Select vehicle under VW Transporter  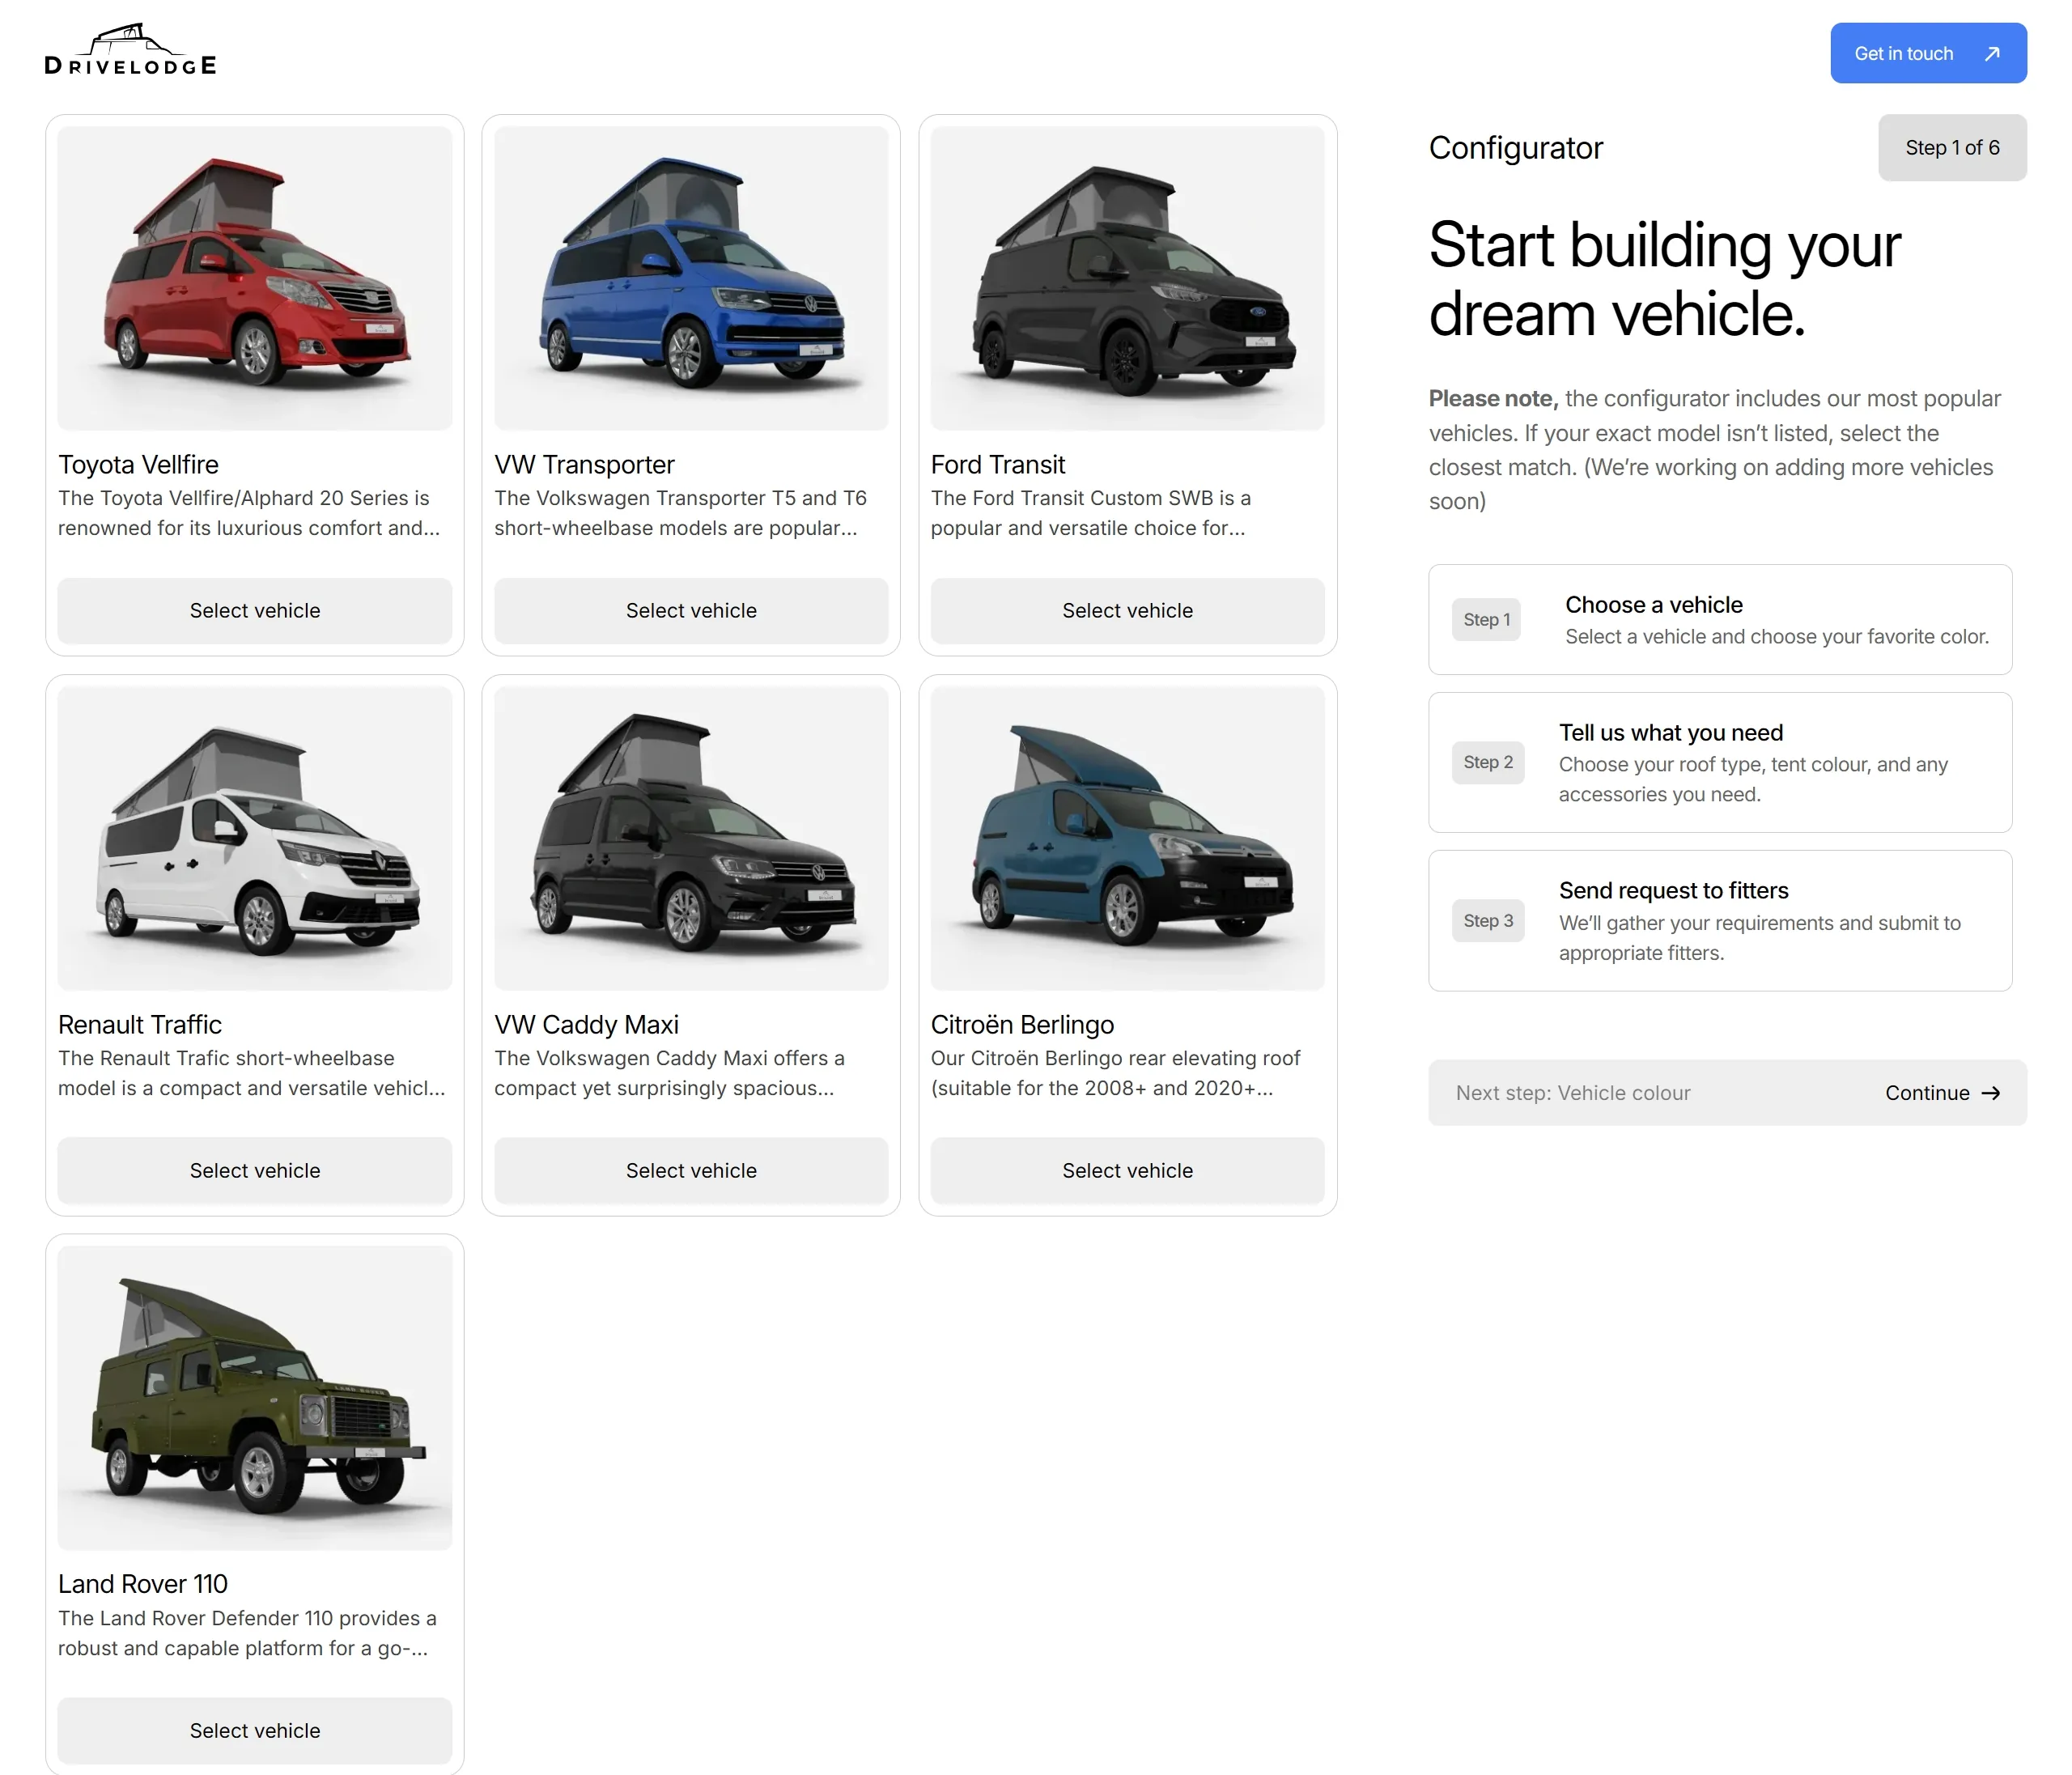coord(691,610)
